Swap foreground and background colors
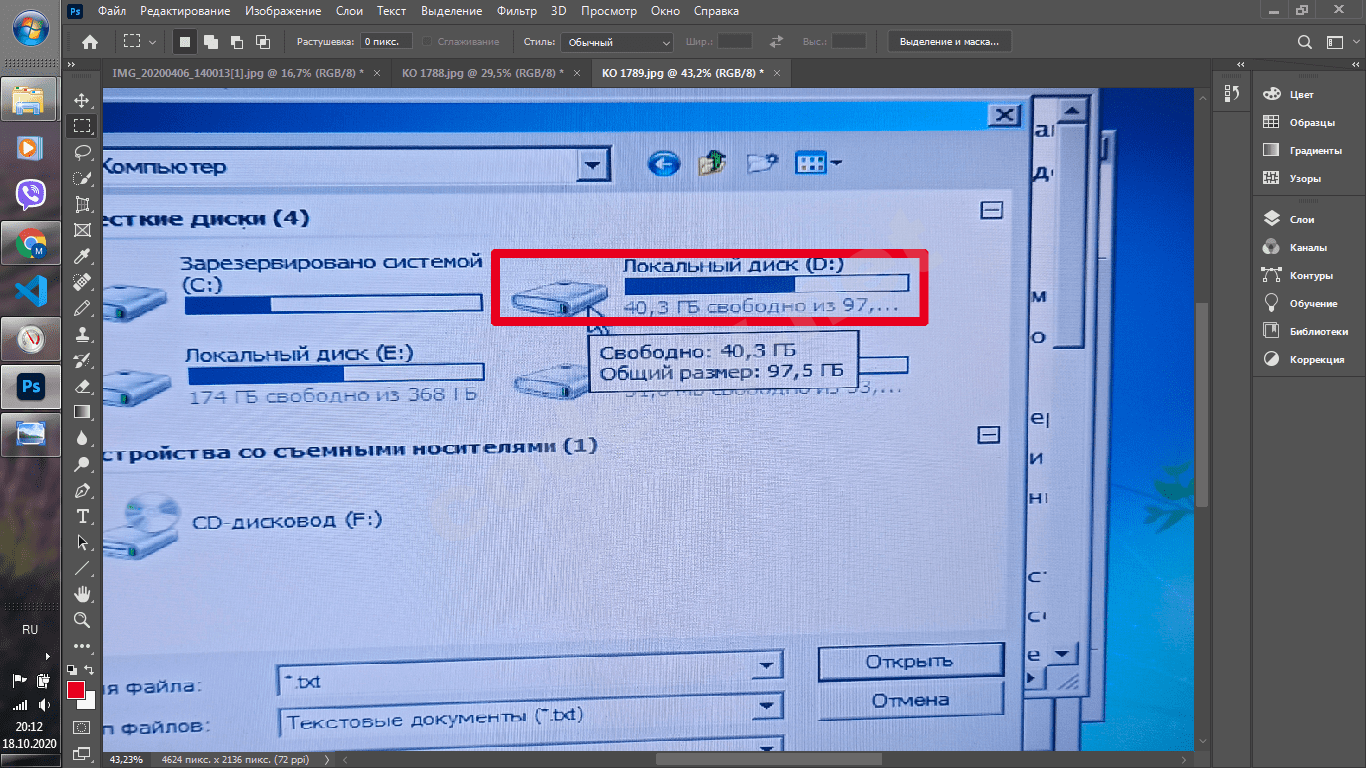 pyautogui.click(x=90, y=670)
